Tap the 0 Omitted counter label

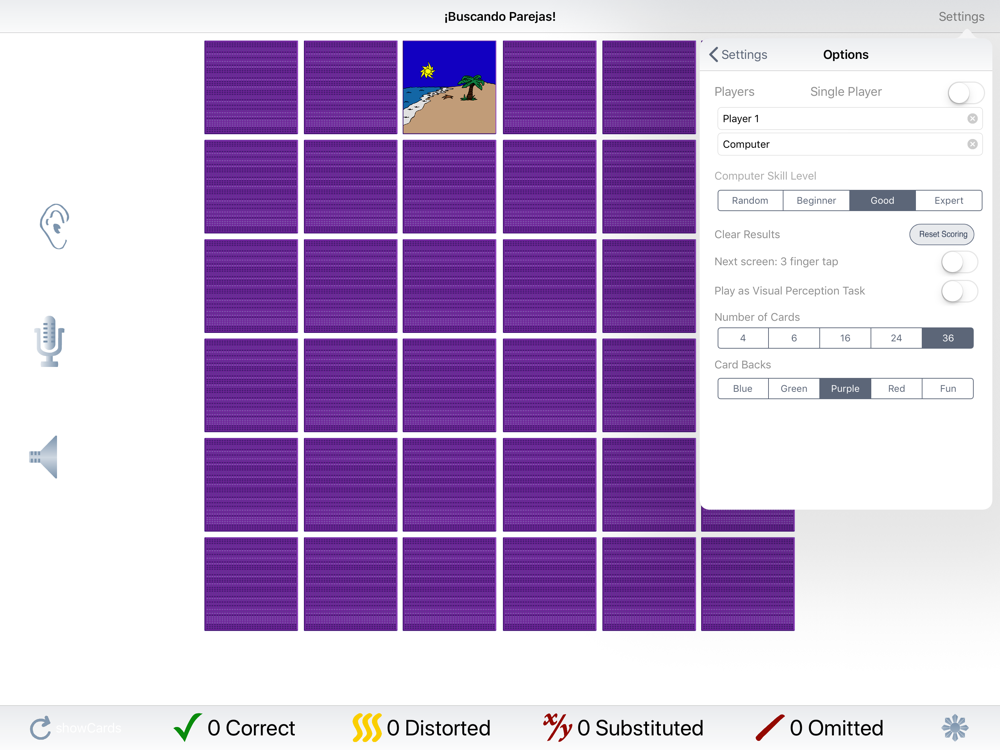(837, 728)
